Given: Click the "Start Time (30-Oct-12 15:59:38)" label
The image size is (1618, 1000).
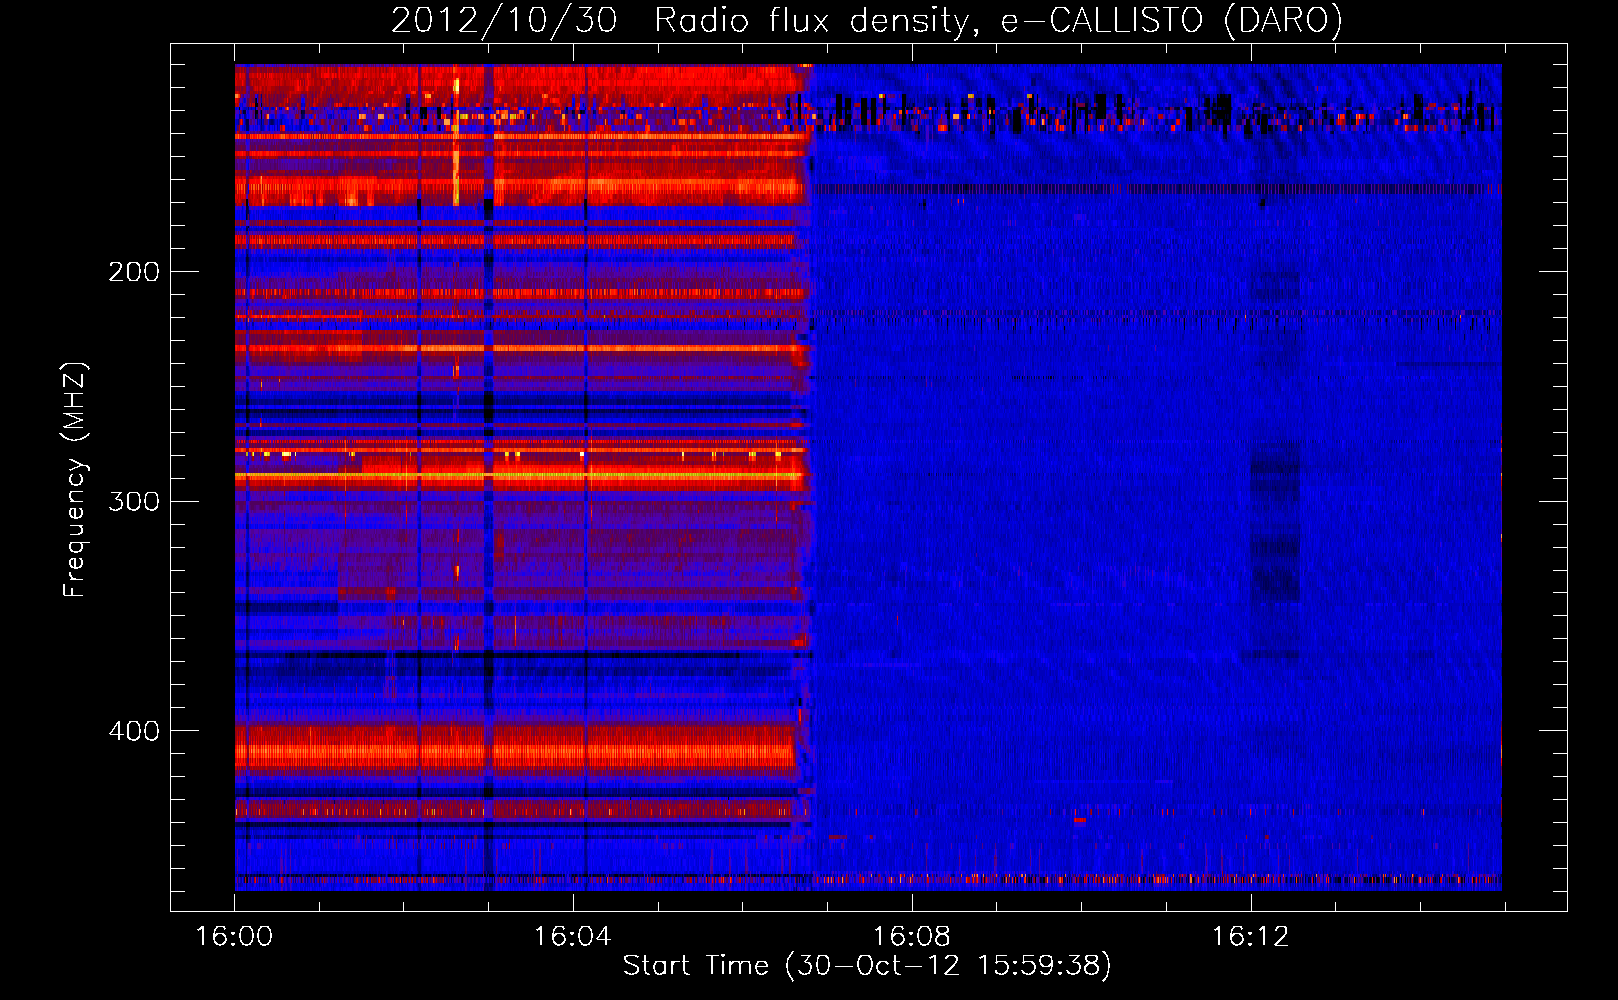Looking at the screenshot, I should (x=867, y=966).
